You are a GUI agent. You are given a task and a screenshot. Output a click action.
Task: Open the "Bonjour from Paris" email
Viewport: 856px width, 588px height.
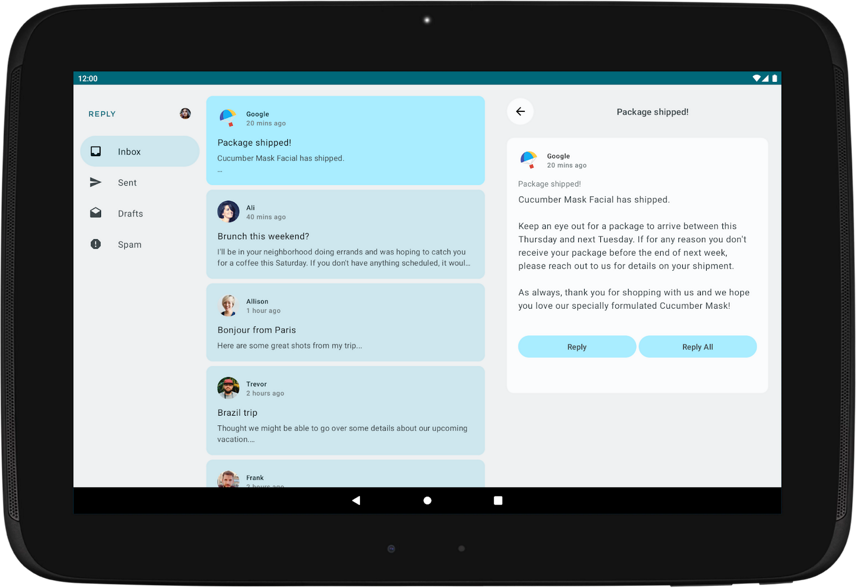click(x=345, y=330)
